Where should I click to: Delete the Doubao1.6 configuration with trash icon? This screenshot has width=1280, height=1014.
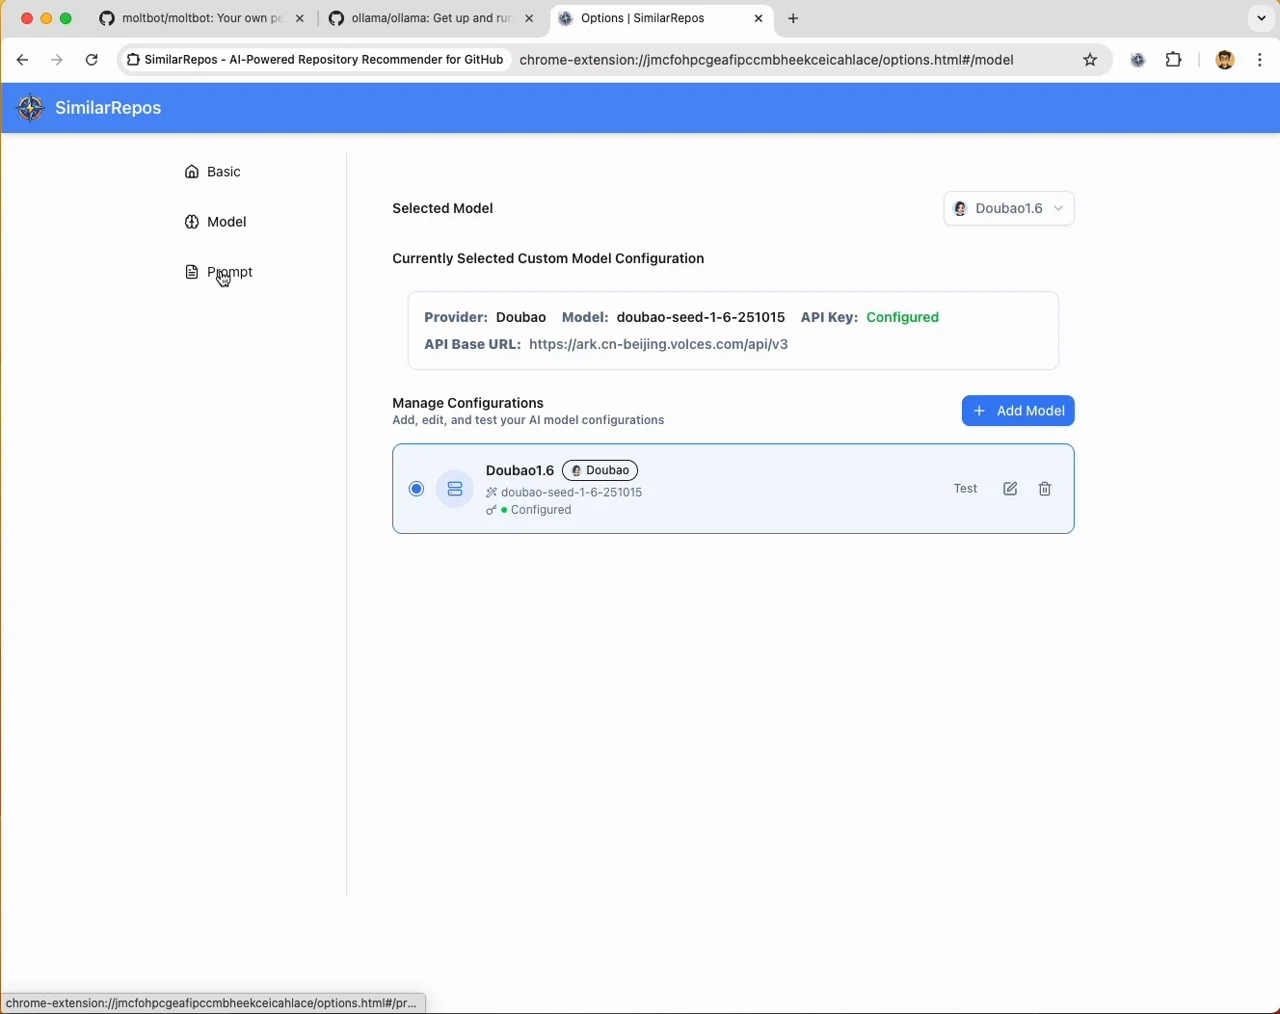click(1045, 489)
